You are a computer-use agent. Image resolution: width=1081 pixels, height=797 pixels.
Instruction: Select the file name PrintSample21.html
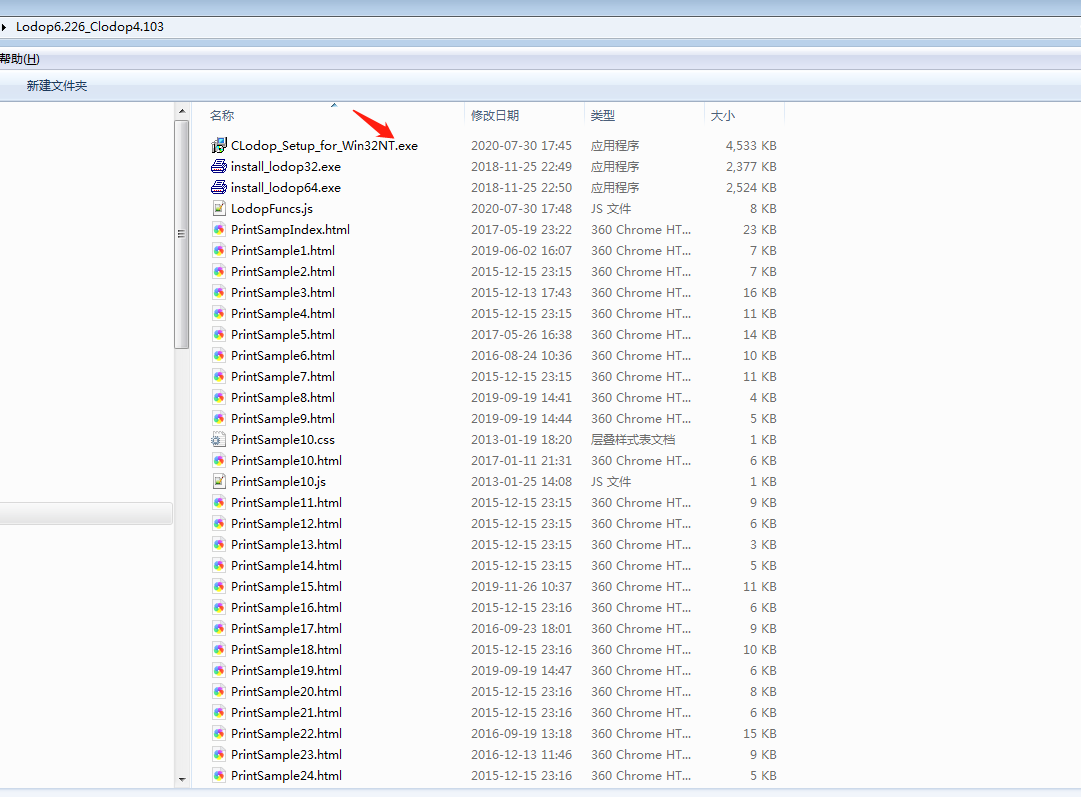[286, 713]
